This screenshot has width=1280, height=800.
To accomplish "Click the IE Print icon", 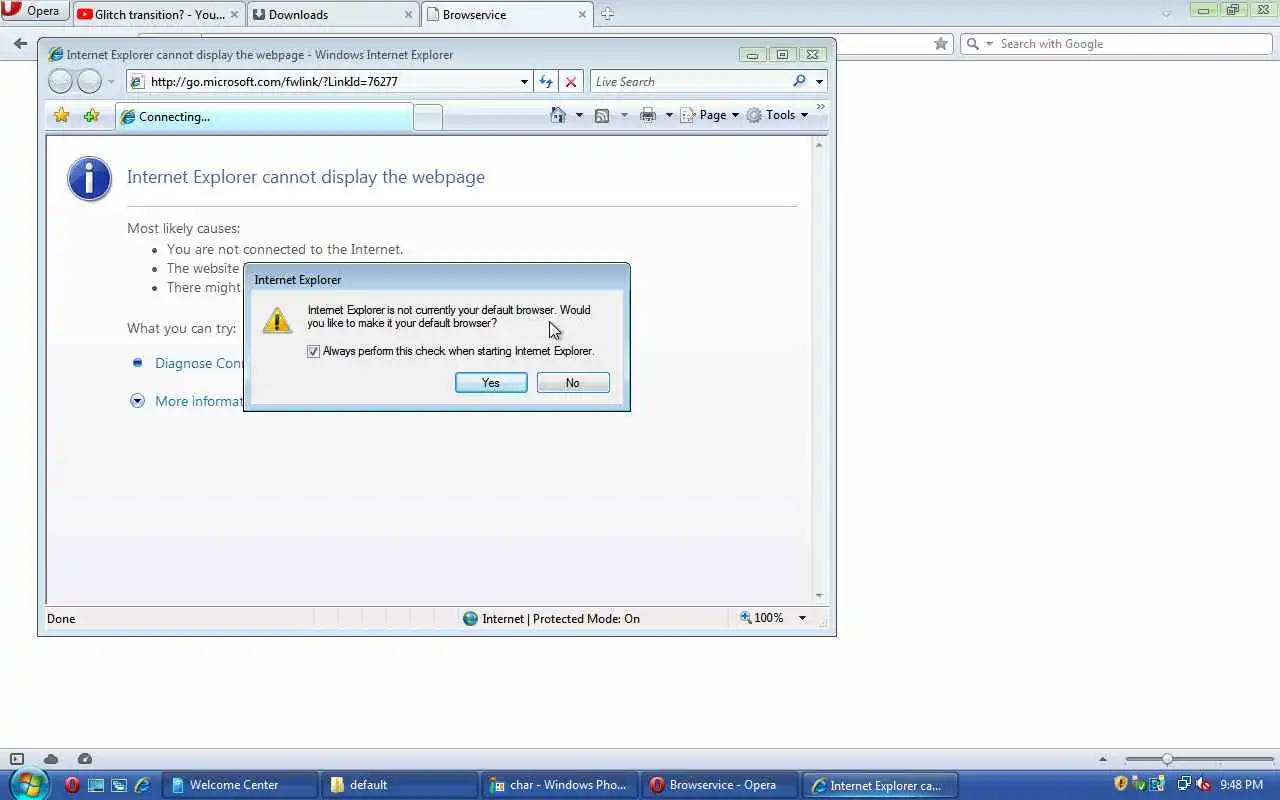I will [648, 115].
